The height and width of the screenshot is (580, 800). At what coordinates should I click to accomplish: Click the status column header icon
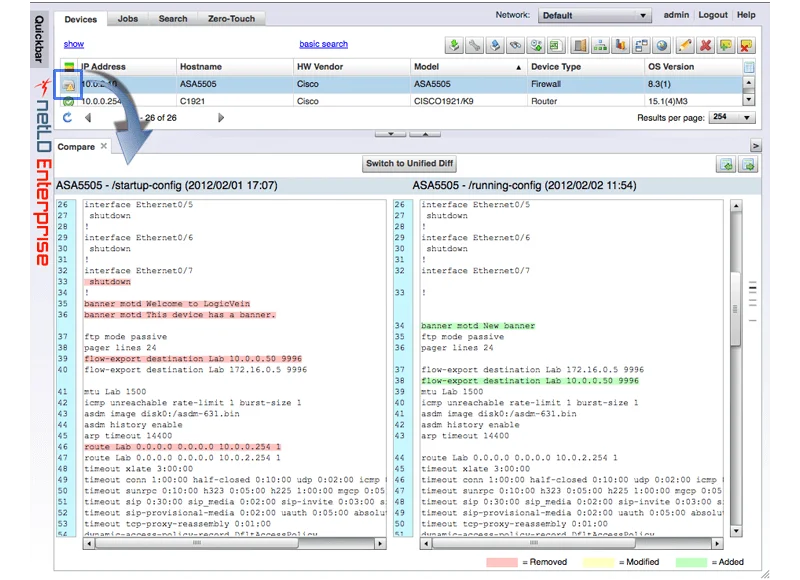coord(69,66)
